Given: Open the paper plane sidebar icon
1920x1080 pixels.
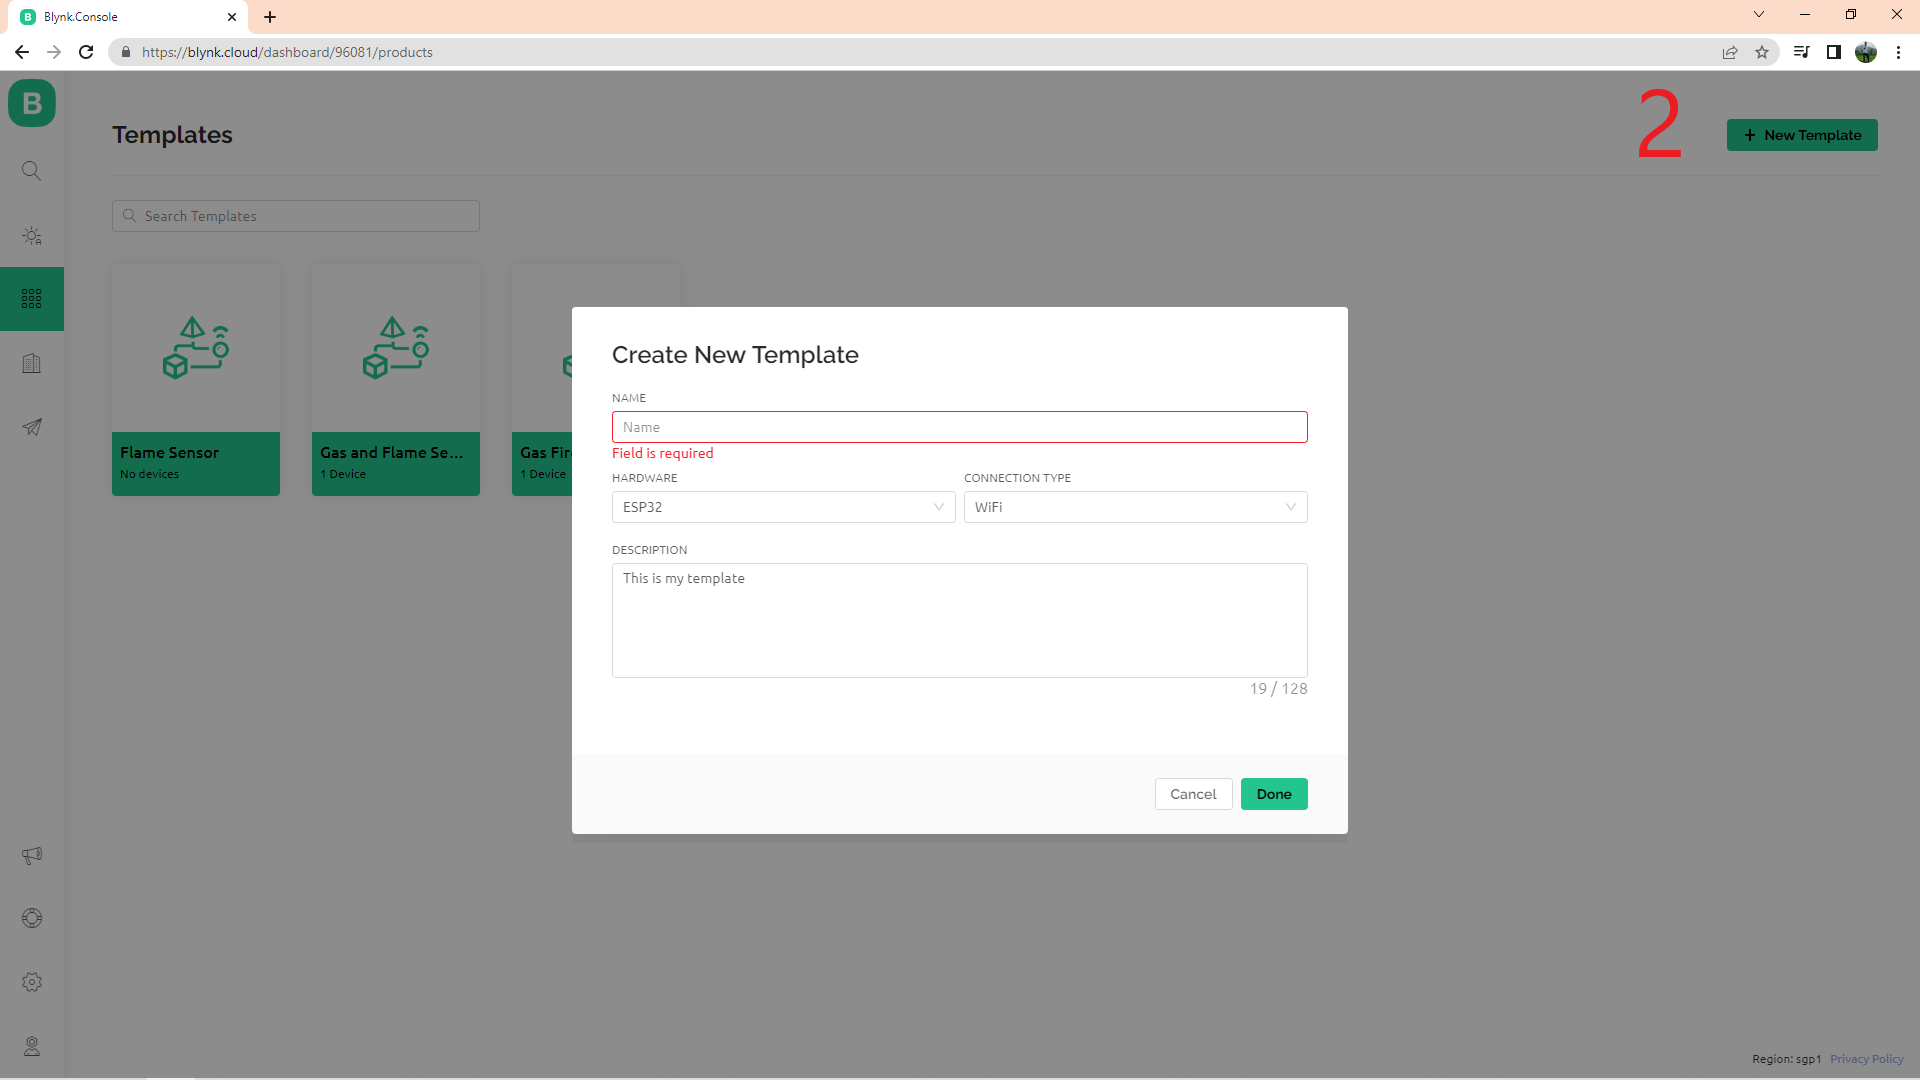Looking at the screenshot, I should [32, 428].
